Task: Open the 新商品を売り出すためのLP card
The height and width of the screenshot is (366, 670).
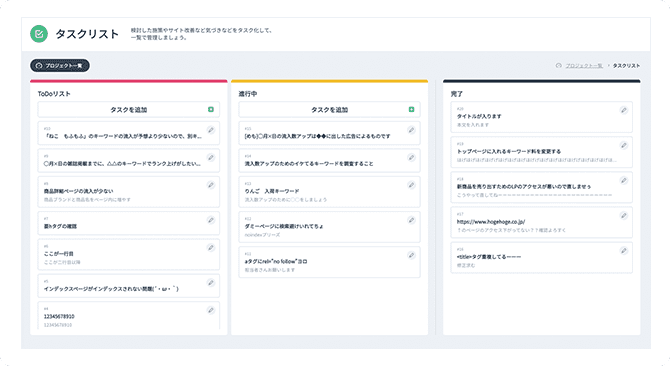Action: [x=541, y=187]
